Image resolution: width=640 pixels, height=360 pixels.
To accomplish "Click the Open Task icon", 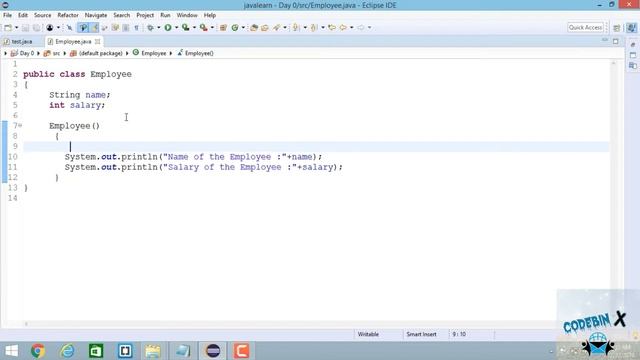I will pos(265,28).
